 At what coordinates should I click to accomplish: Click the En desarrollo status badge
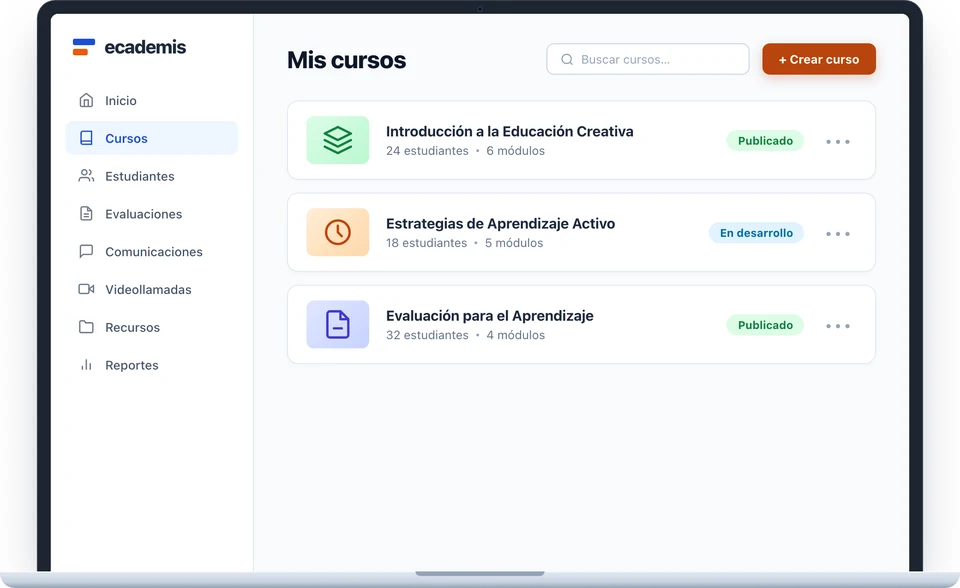[x=756, y=233]
